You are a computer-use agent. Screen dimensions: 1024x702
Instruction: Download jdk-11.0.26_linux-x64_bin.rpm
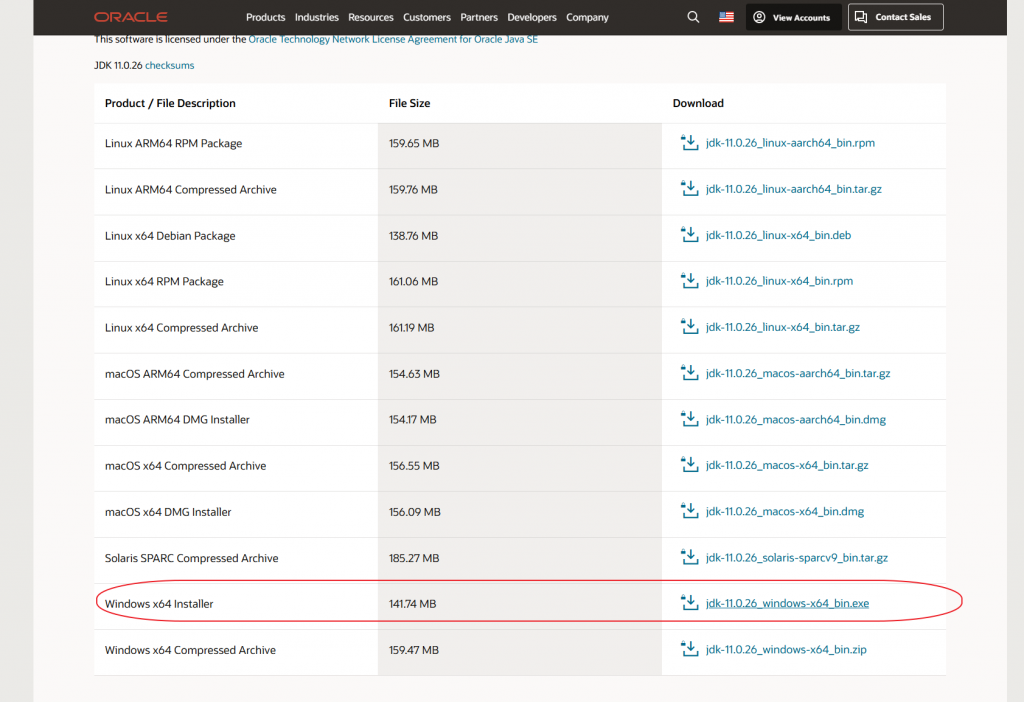pyautogui.click(x=779, y=281)
